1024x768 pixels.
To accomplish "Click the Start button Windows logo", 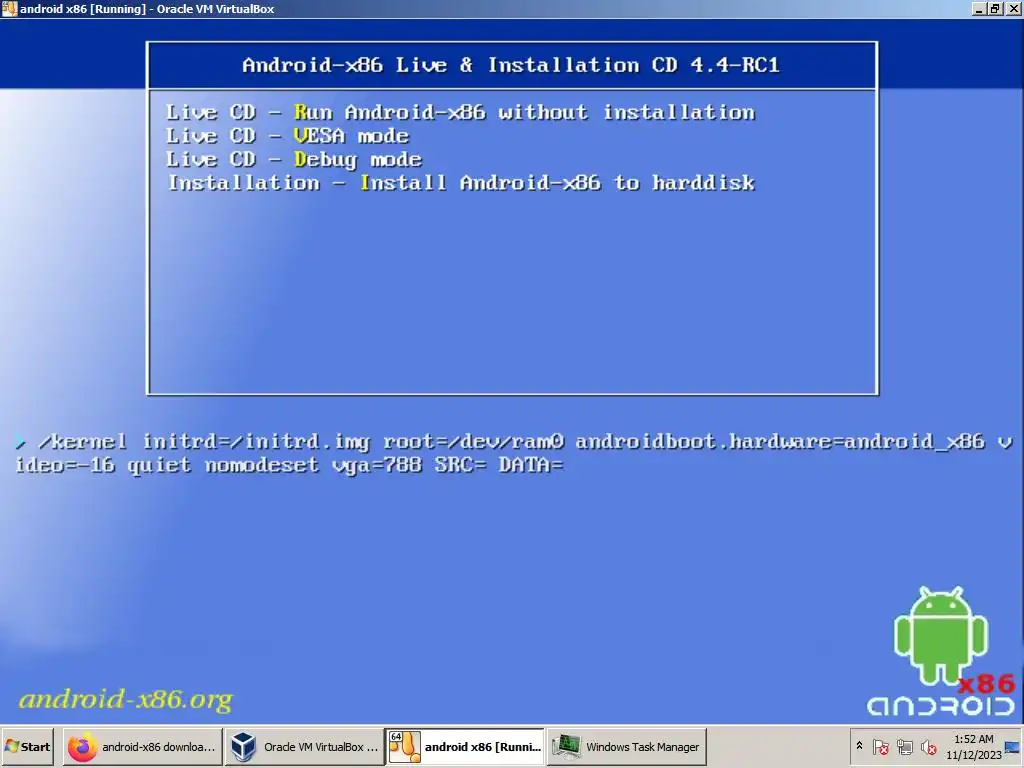I will point(12,746).
